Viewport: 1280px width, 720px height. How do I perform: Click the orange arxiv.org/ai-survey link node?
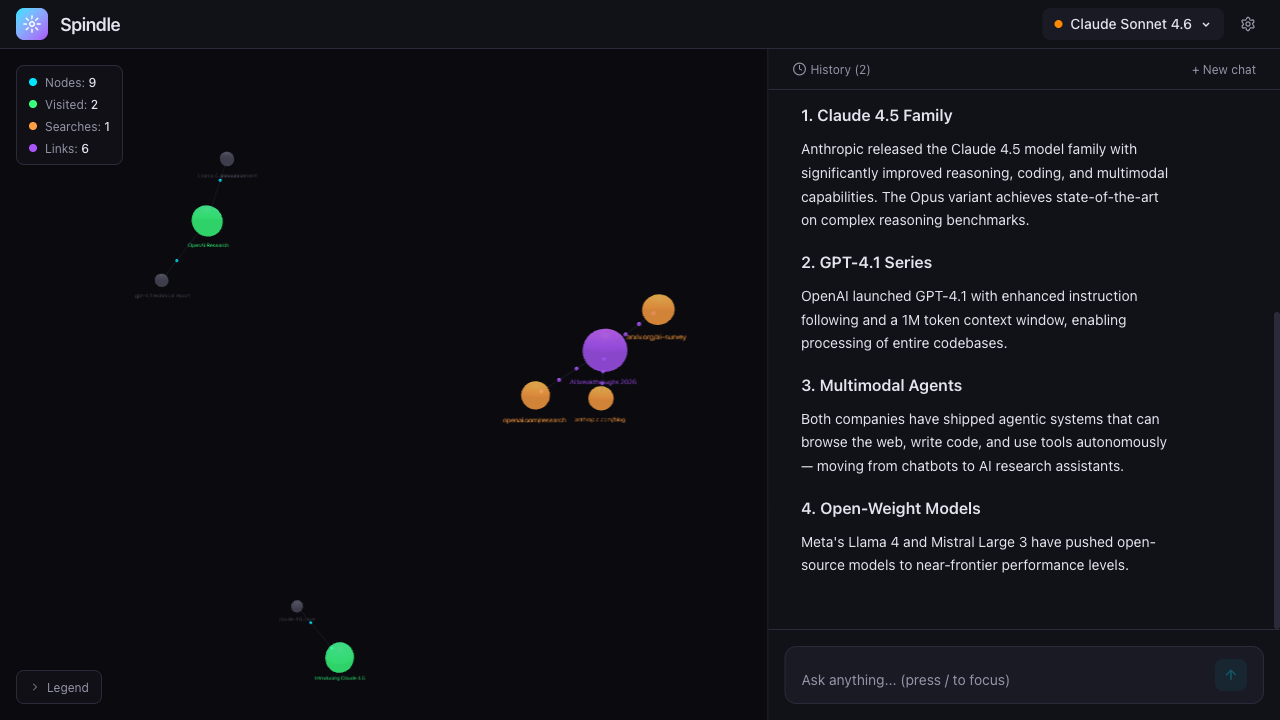[658, 310]
